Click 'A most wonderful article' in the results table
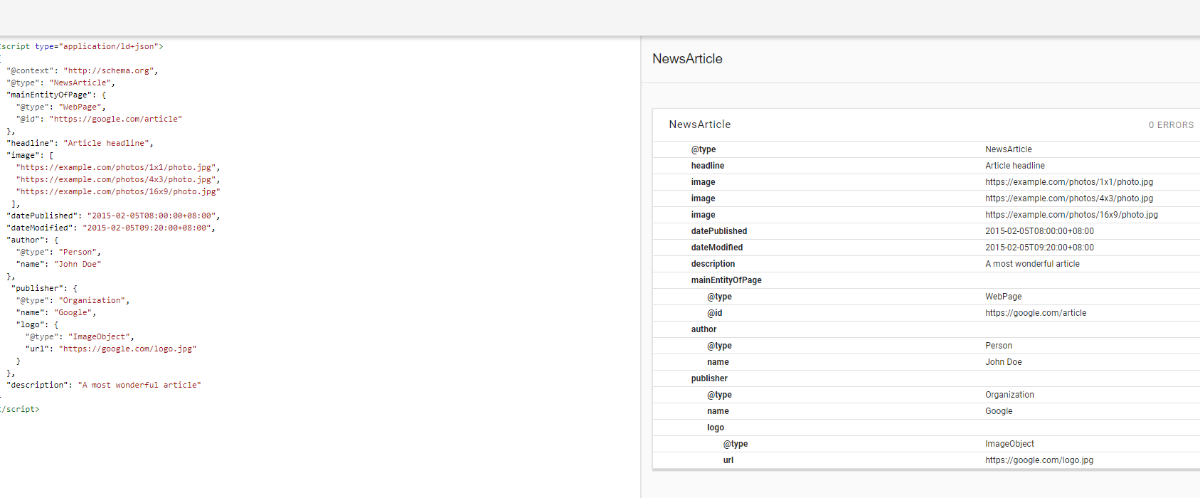The height and width of the screenshot is (498, 1200). [x=1032, y=264]
